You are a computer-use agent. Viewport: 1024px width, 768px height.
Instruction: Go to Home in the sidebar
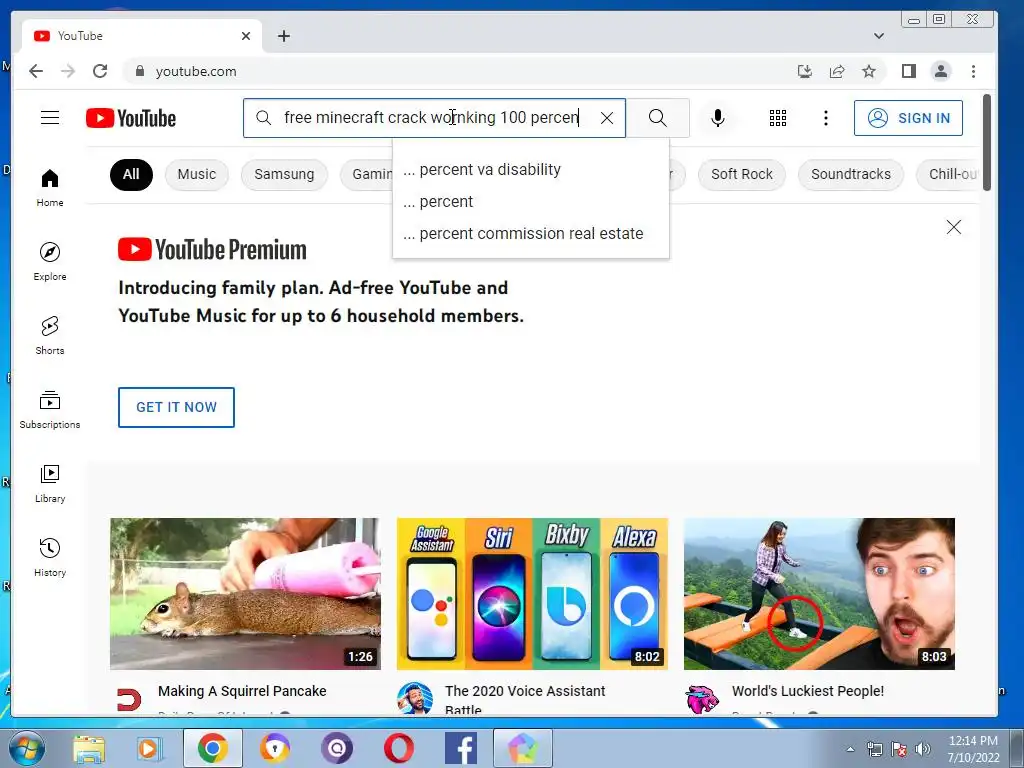50,187
